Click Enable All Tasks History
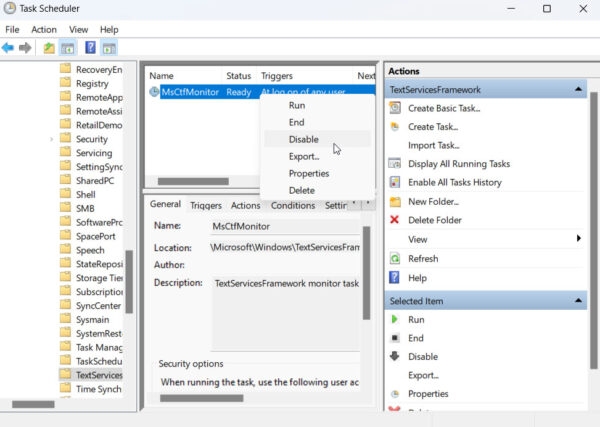This screenshot has width=600, height=427. [x=454, y=182]
